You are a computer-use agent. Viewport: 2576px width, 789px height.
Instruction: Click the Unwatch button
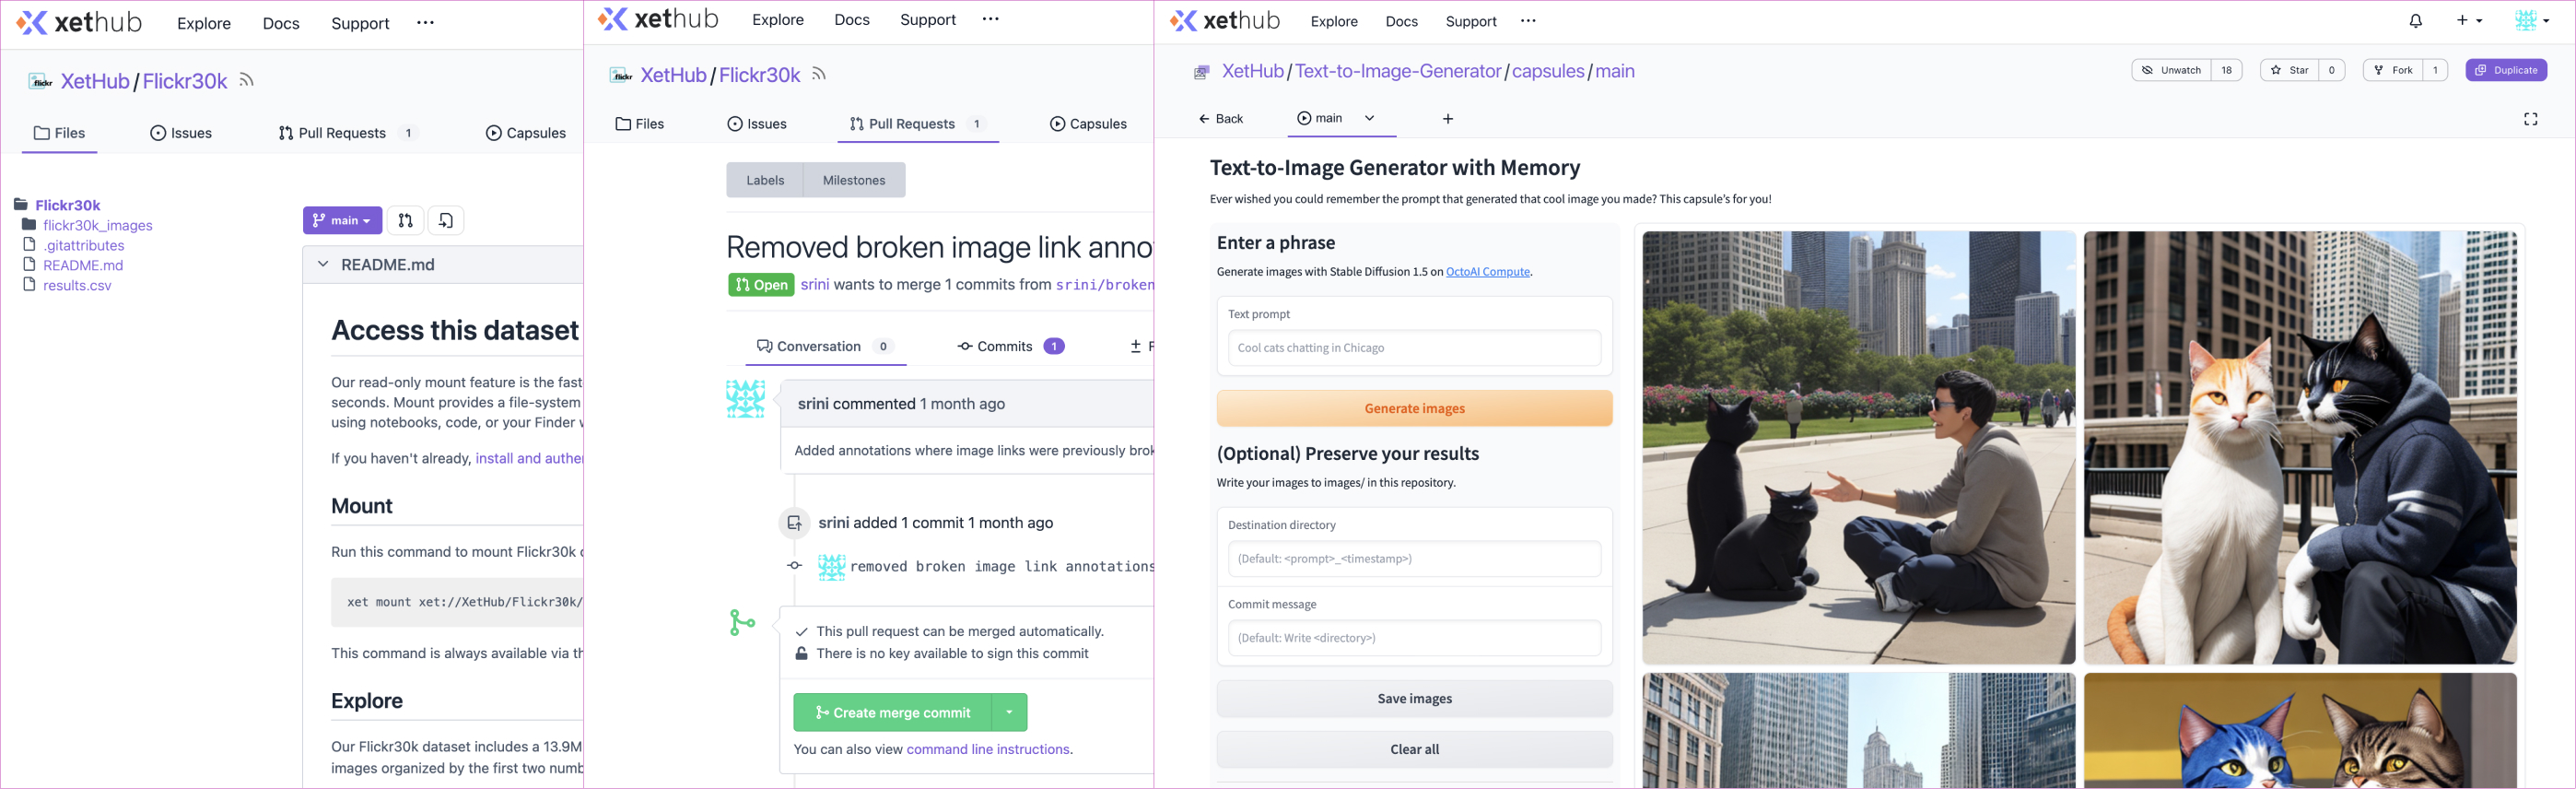(x=2171, y=70)
